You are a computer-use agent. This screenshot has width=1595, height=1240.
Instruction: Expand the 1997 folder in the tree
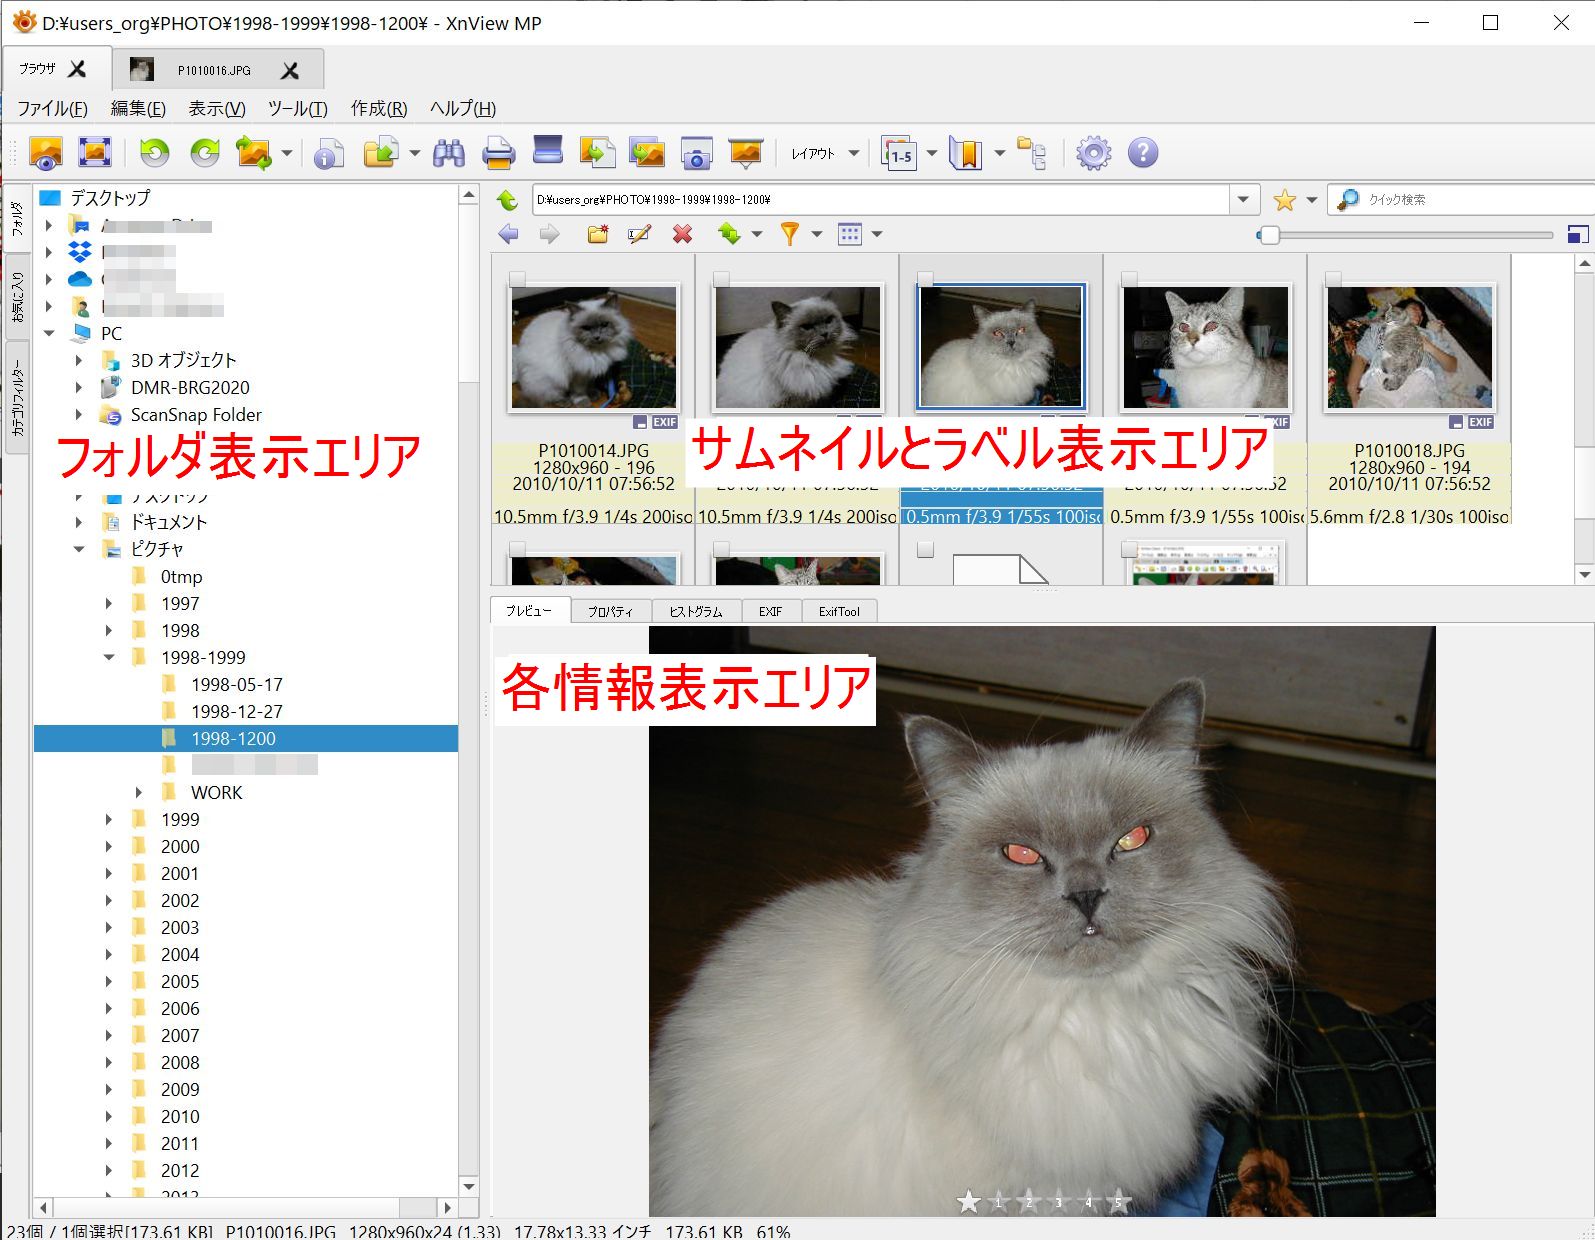click(110, 603)
